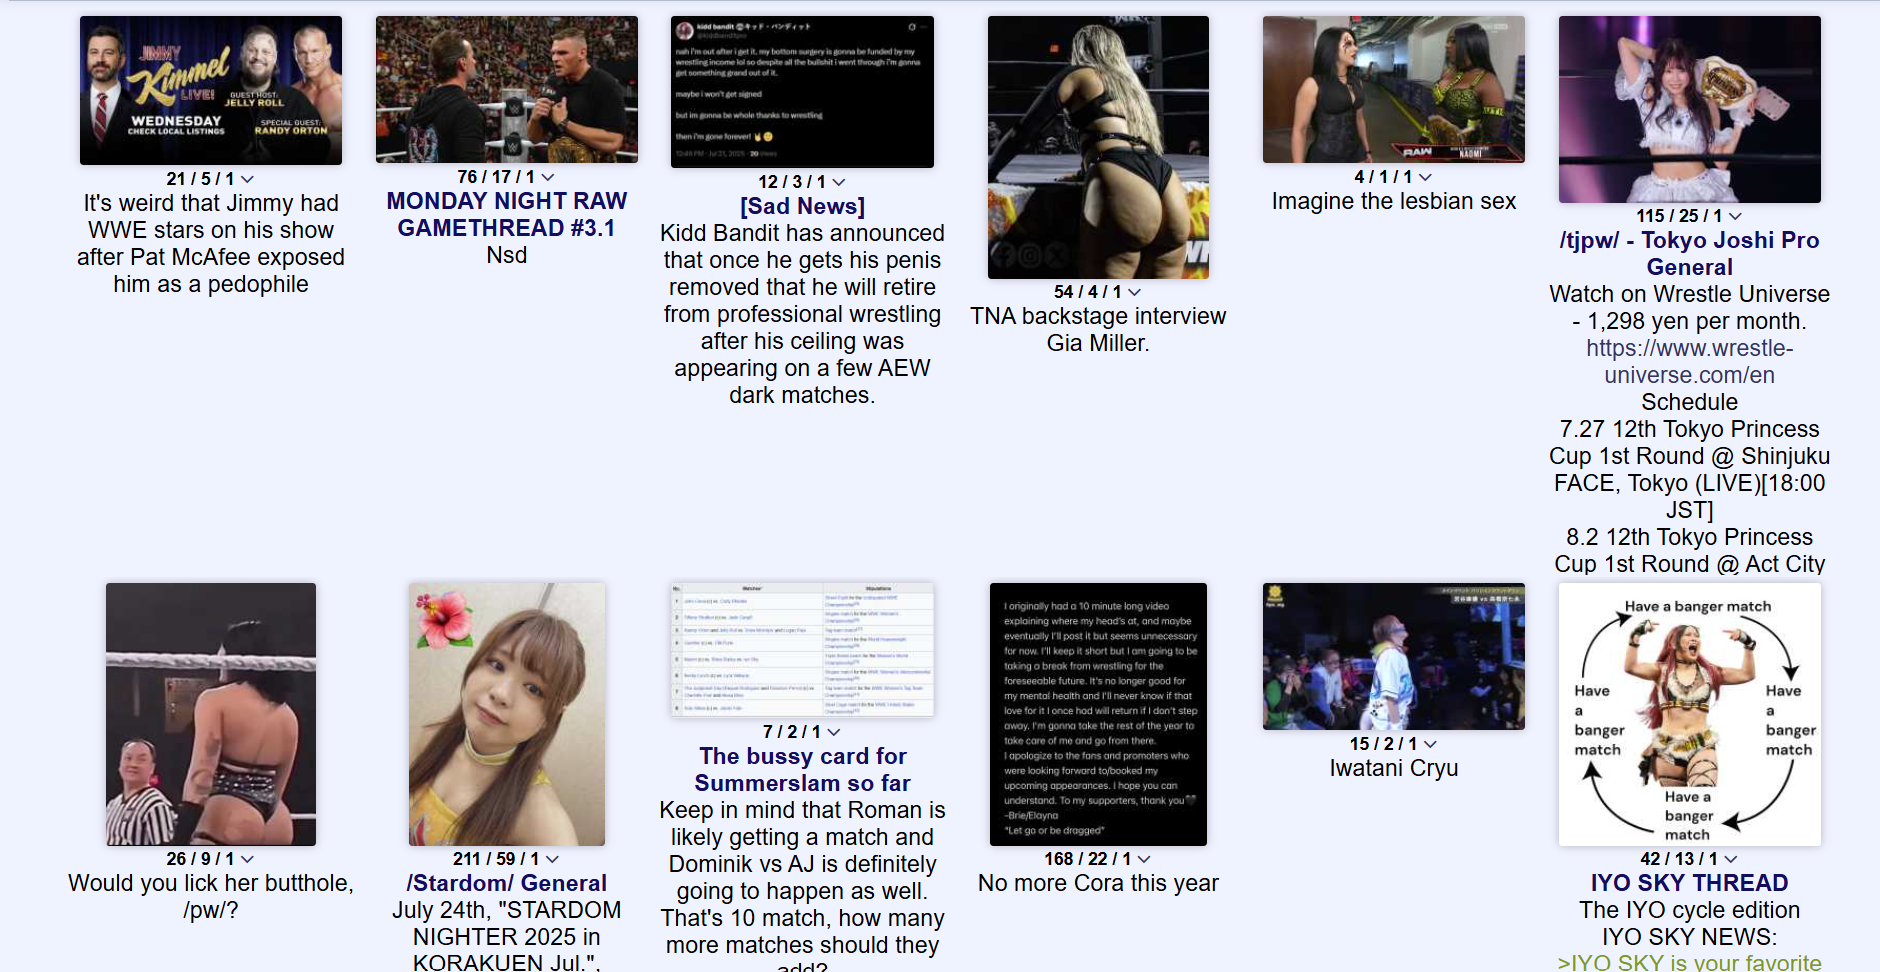This screenshot has height=972, width=1880.
Task: Open the Stardom General thread thumbnail
Action: 507,714
